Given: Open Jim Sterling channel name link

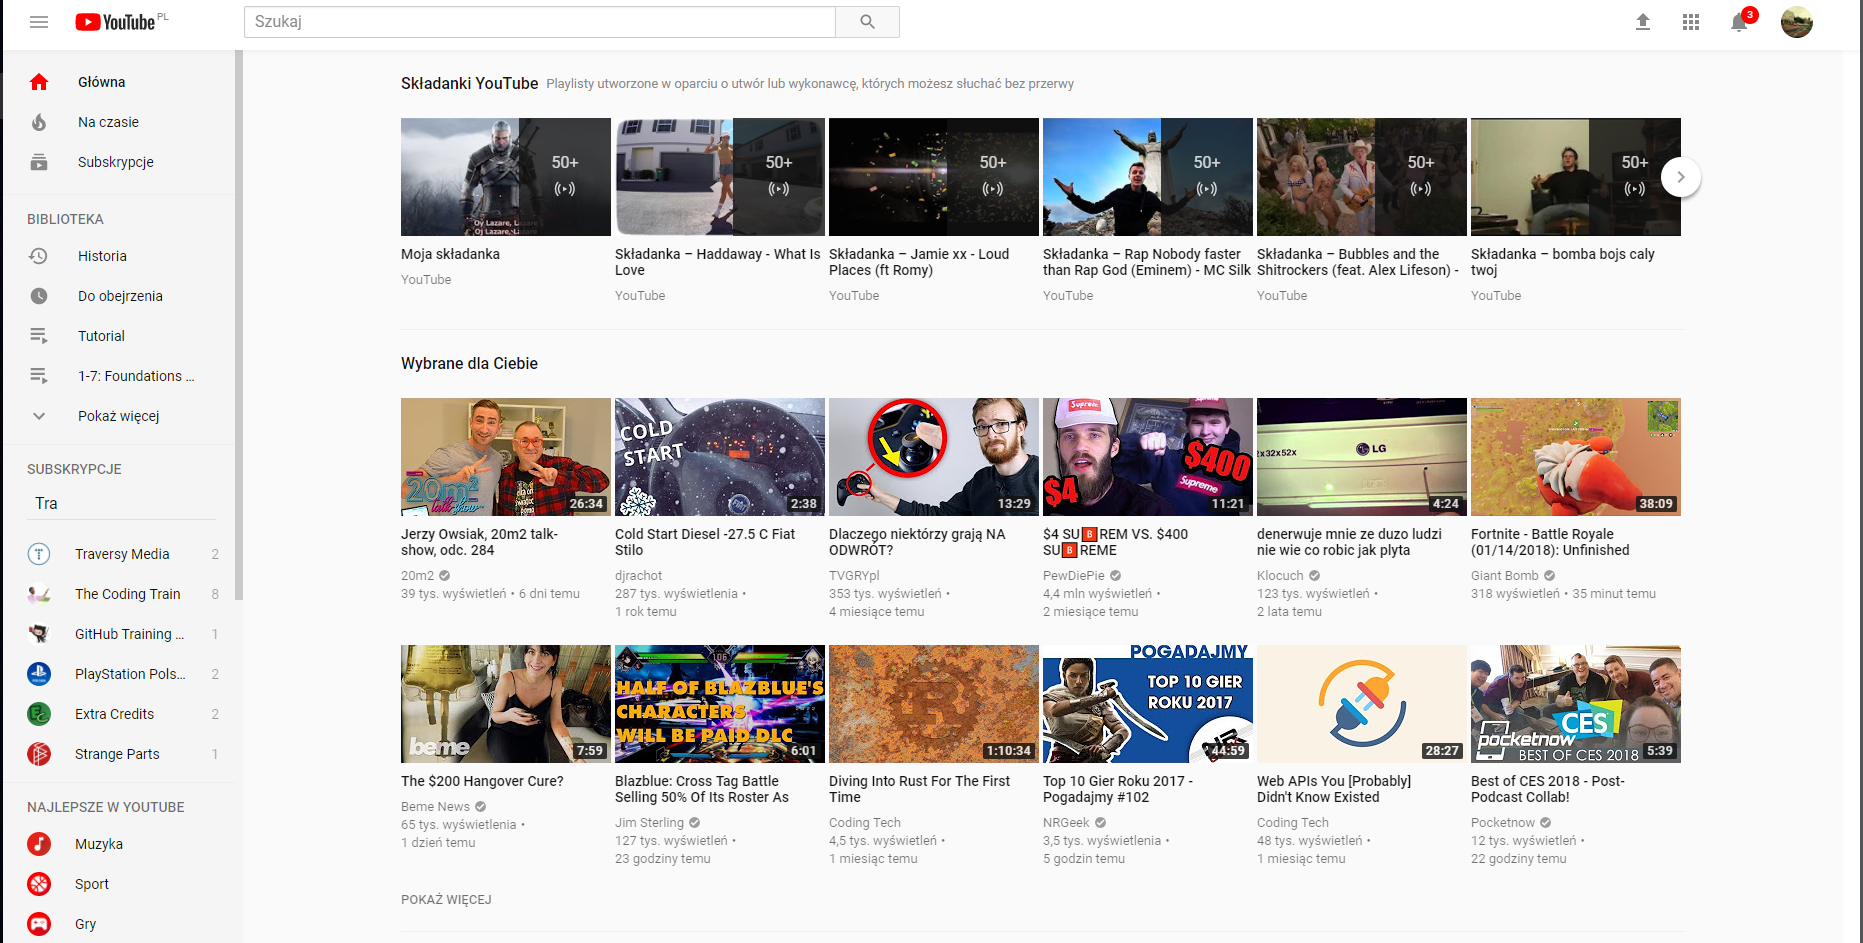Looking at the screenshot, I should point(650,823).
